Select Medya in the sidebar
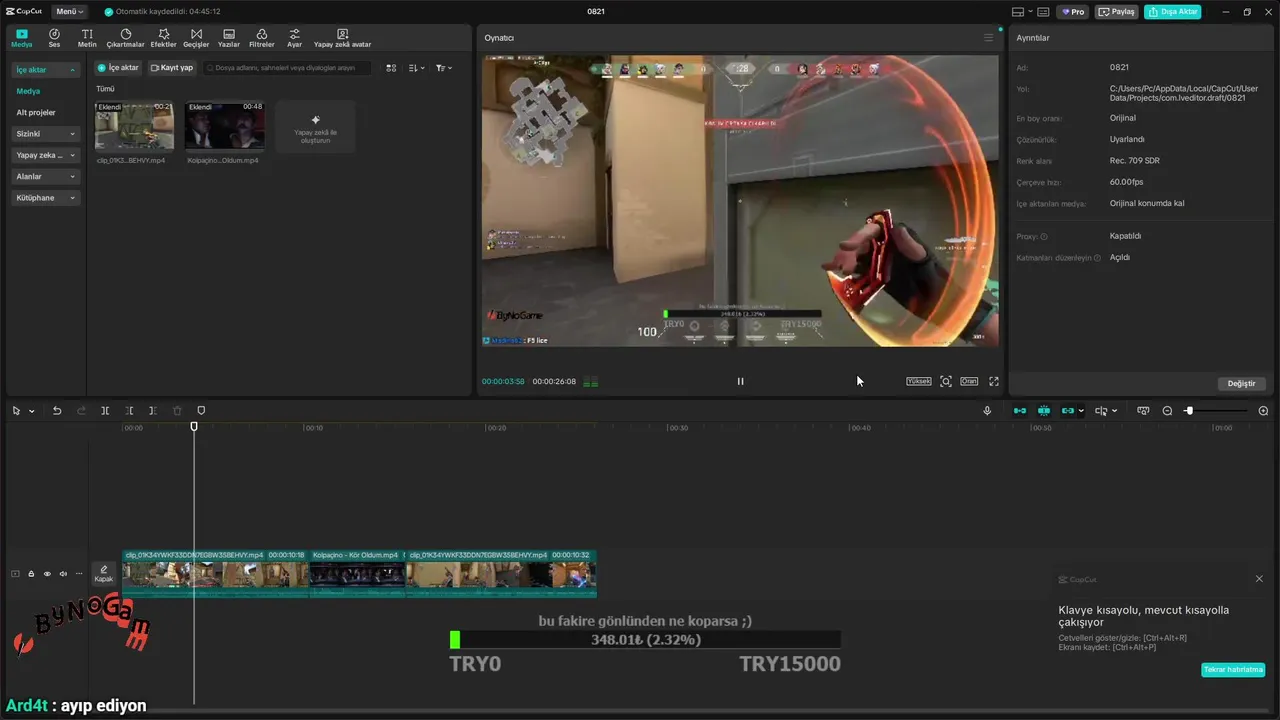 (x=28, y=91)
